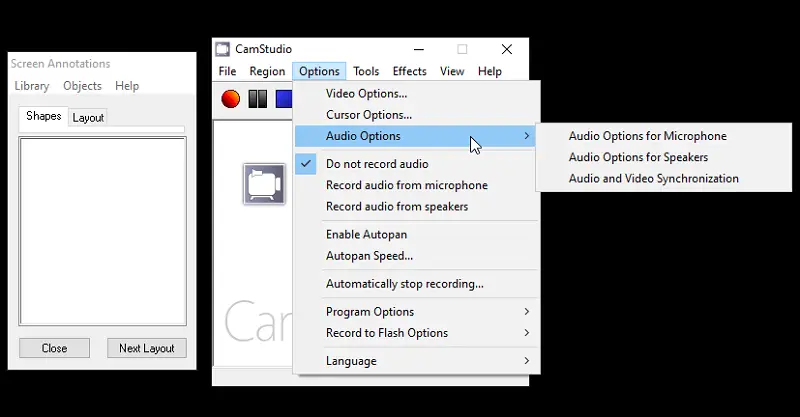Pause recording with the Pause button
The image size is (800, 417).
(x=258, y=99)
